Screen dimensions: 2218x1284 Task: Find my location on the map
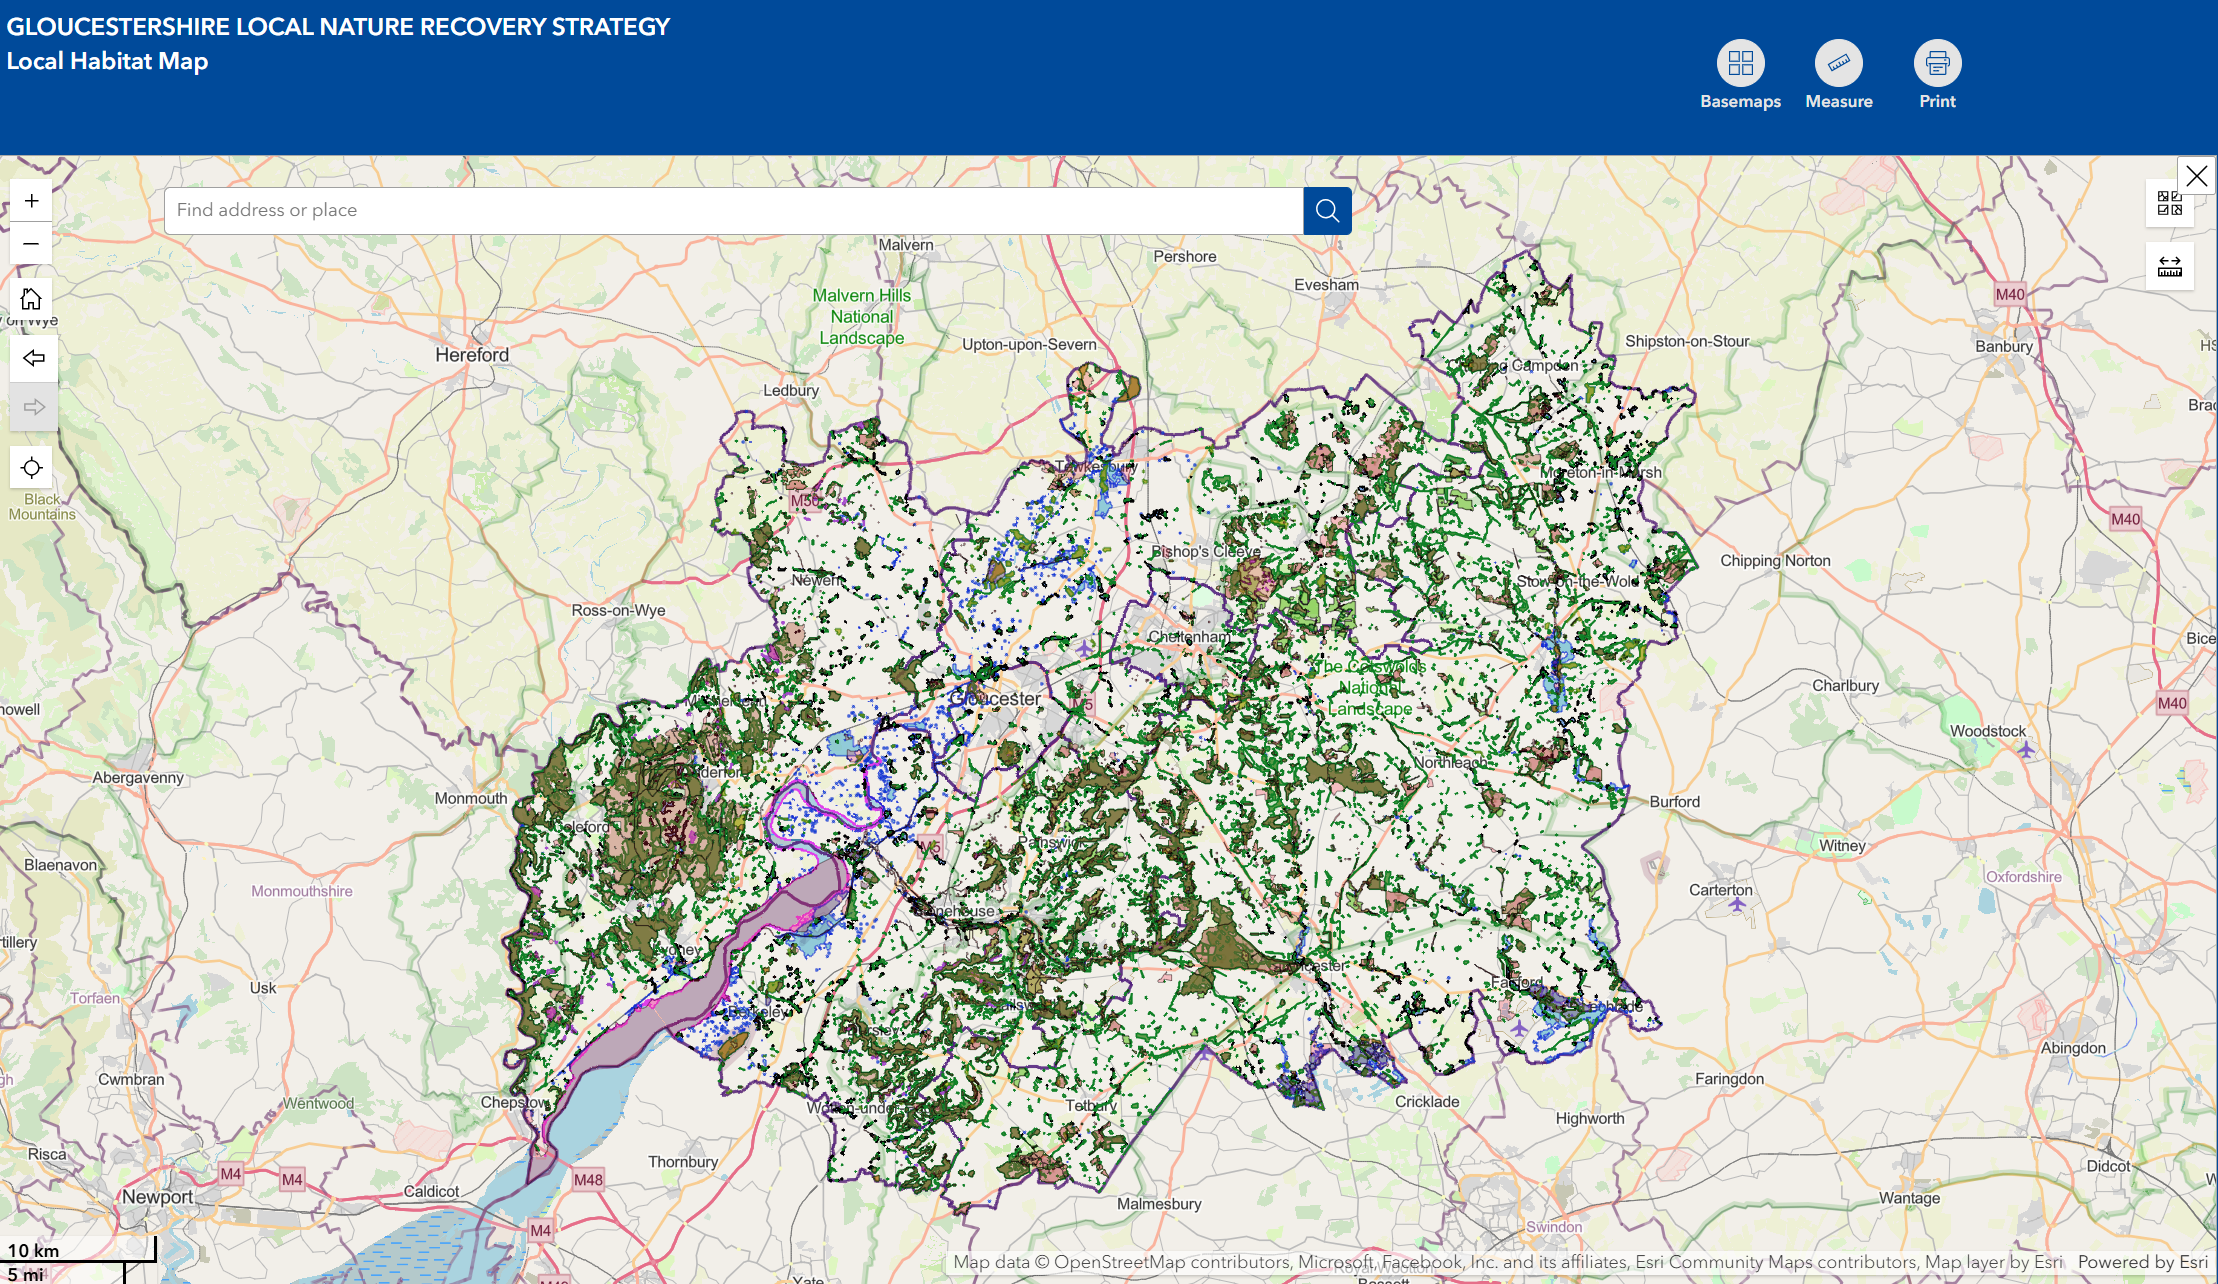[x=31, y=468]
